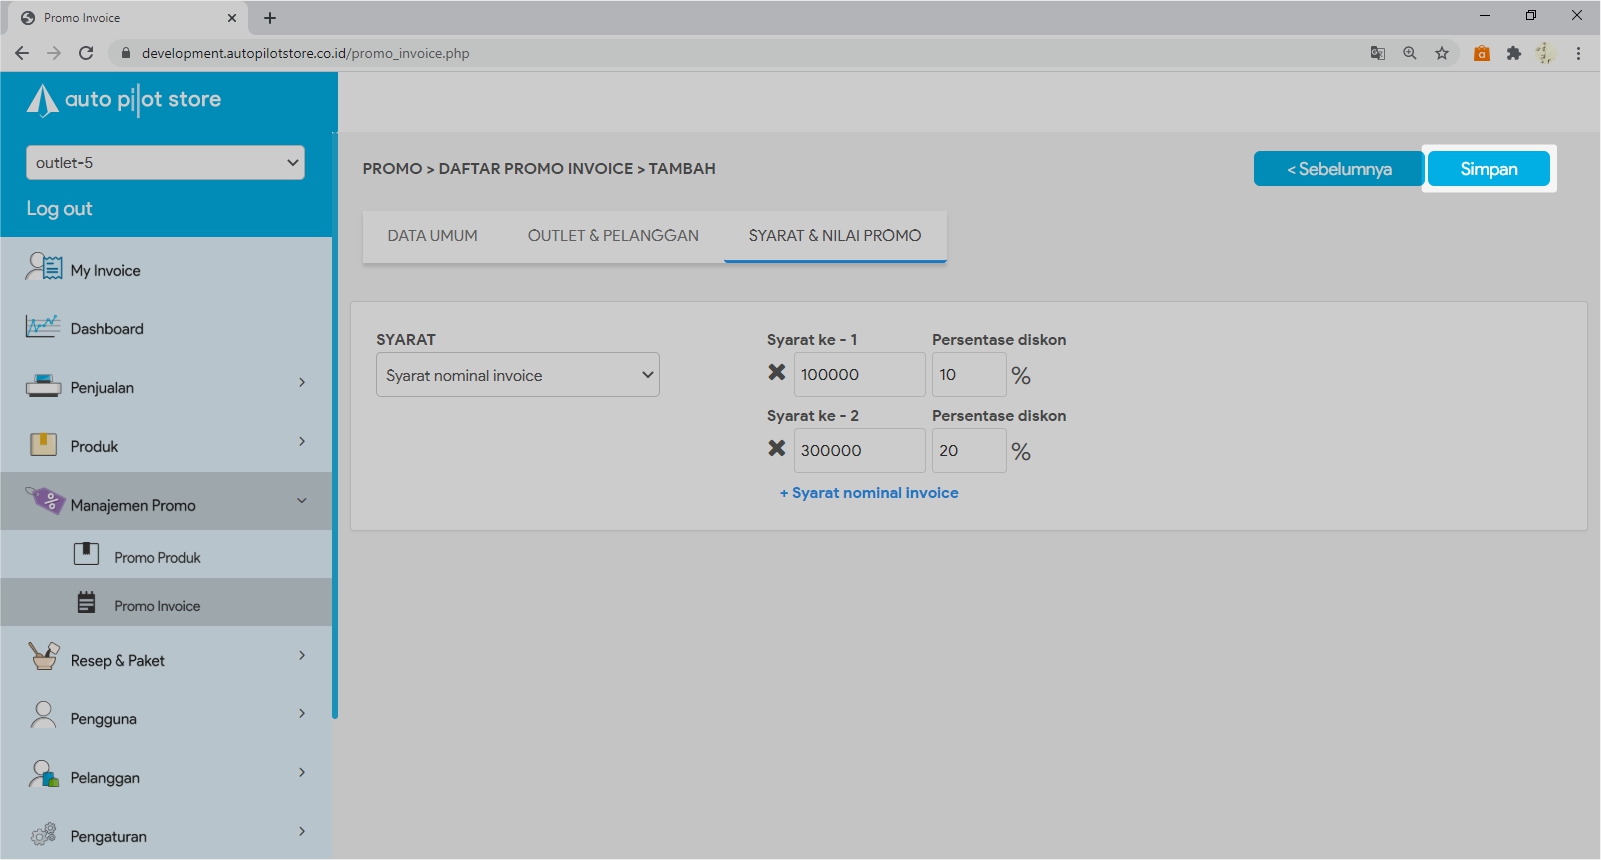Click the Pengaturan gear icon
1601x860 pixels.
point(43,835)
